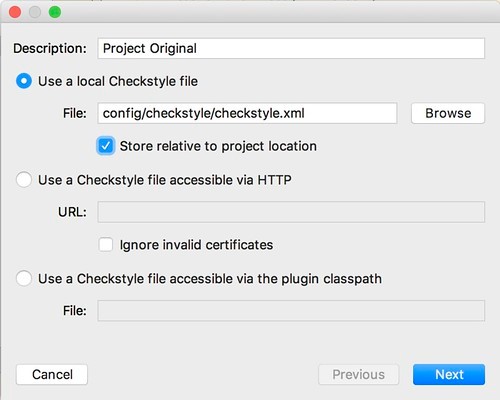The height and width of the screenshot is (400, 500).
Task: Click the "Description:" label
Action: pos(50,49)
